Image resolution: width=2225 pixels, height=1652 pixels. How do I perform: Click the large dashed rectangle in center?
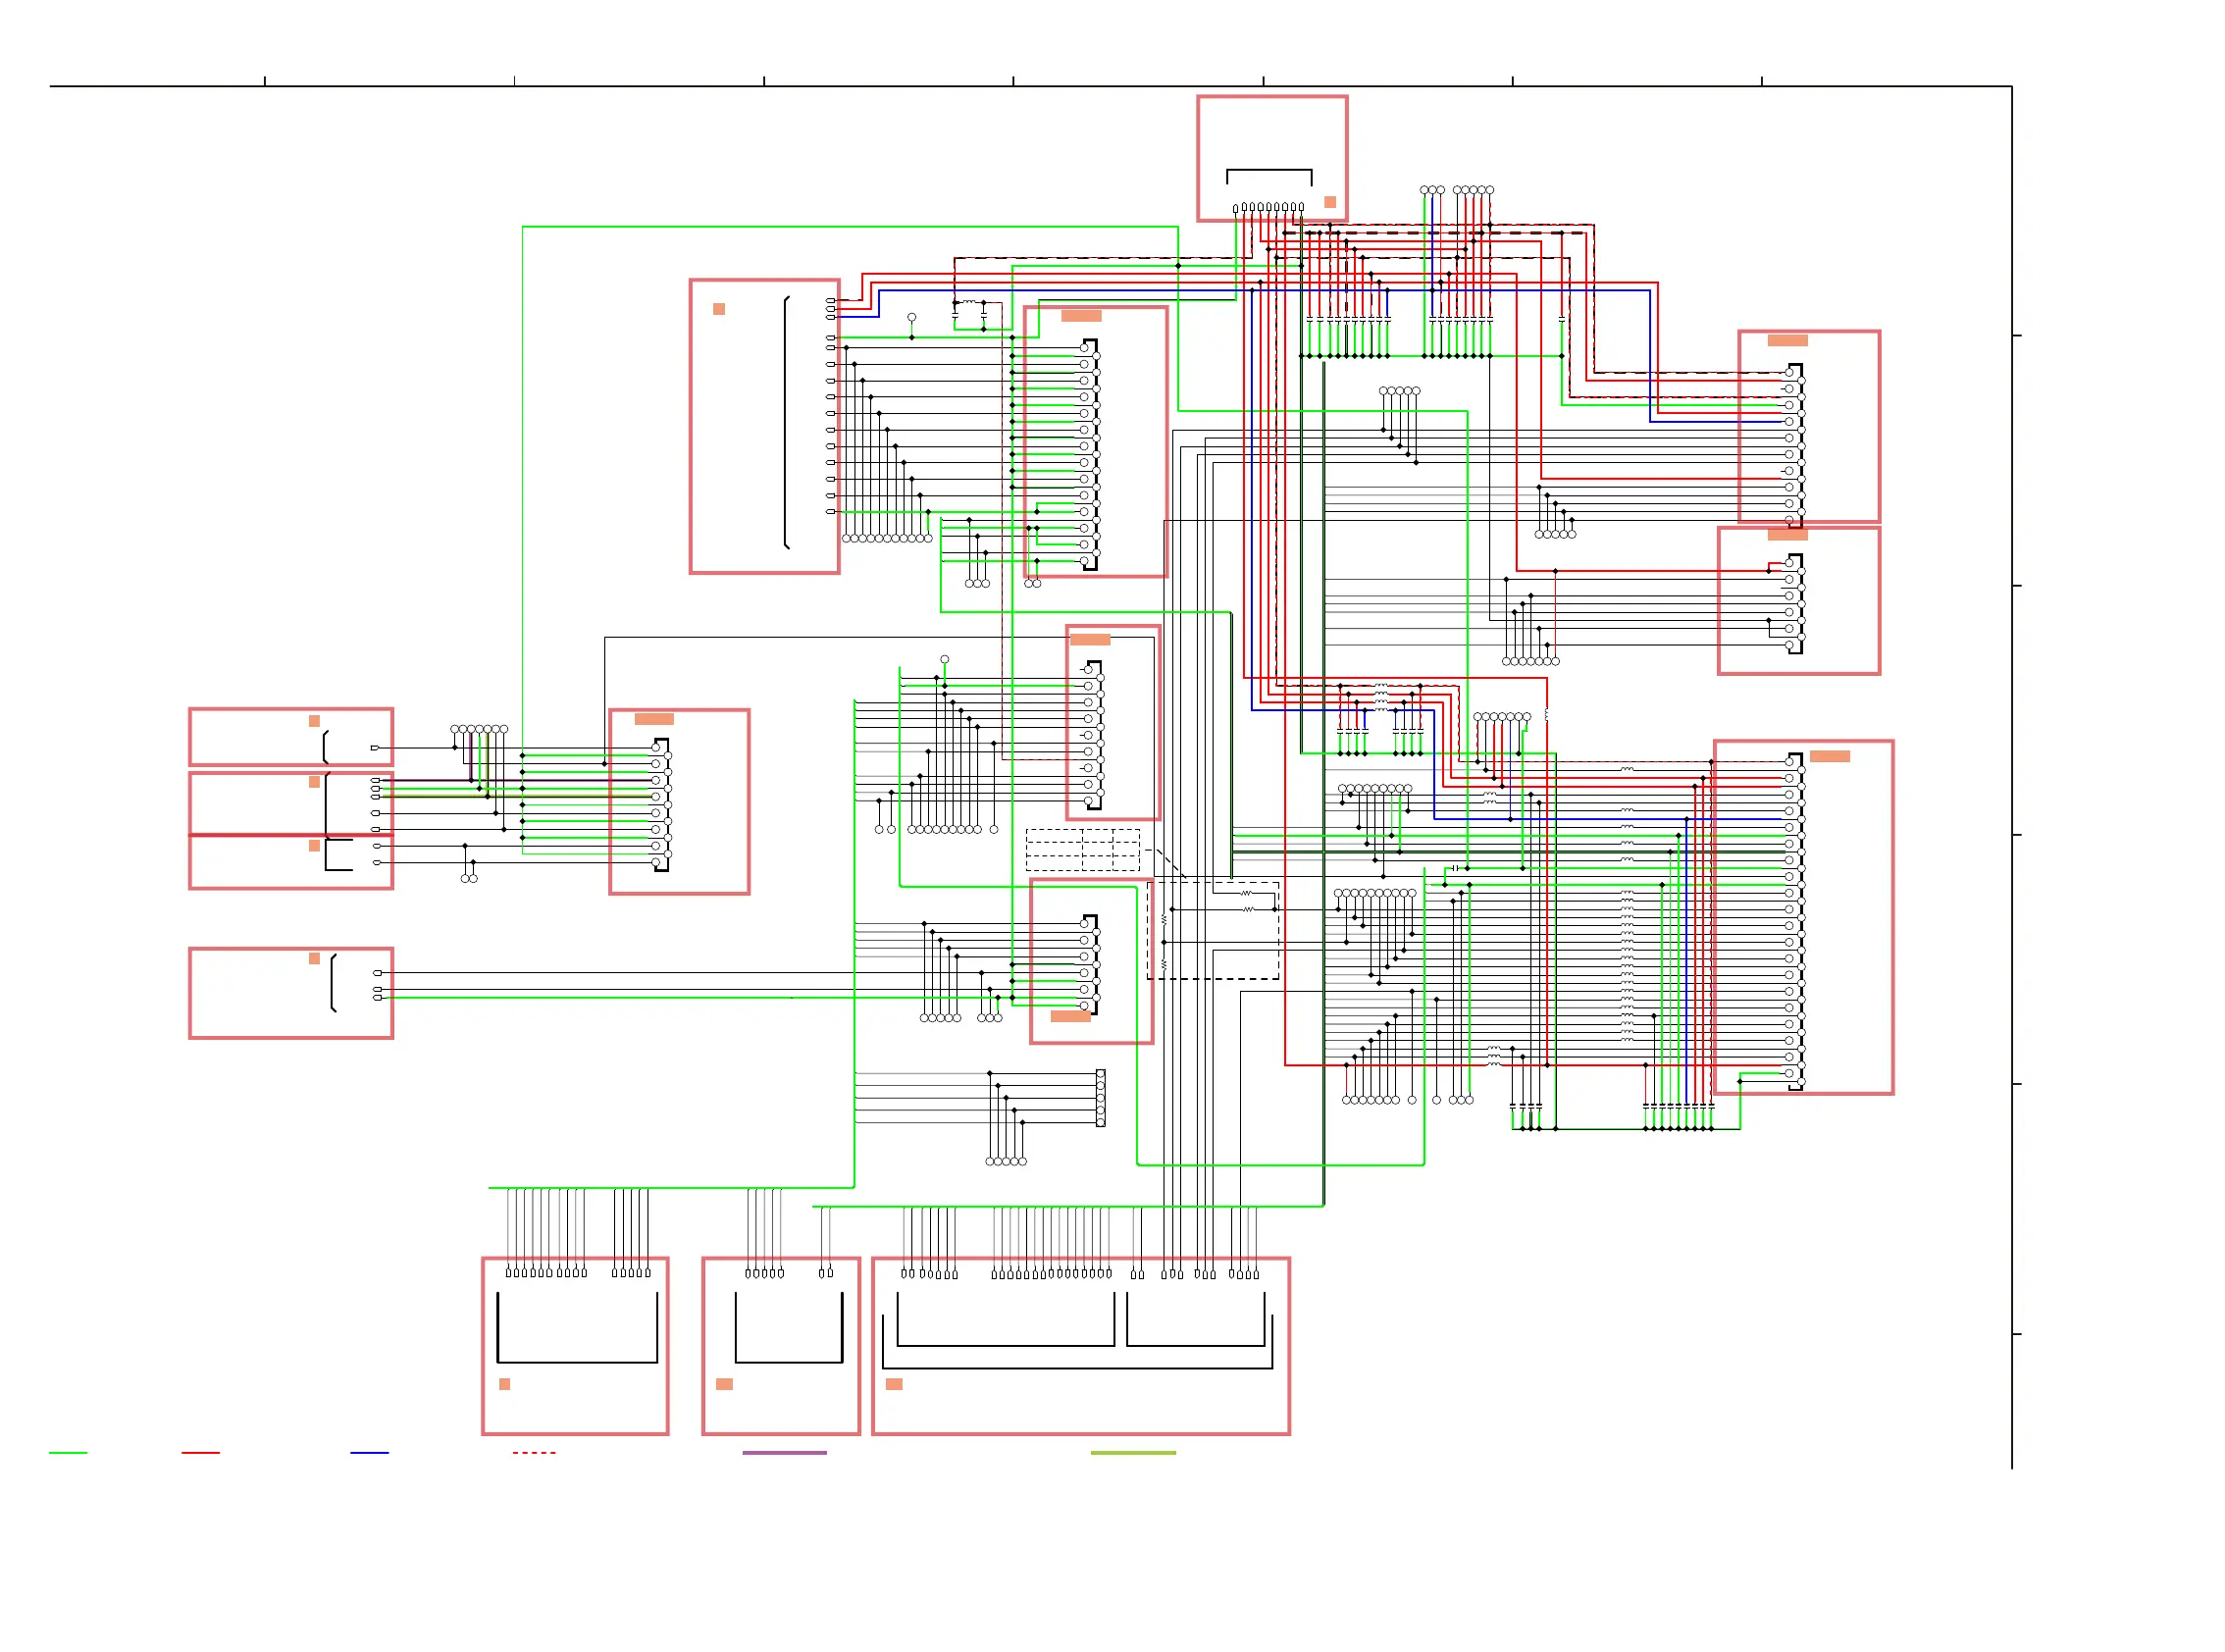(x=1212, y=930)
